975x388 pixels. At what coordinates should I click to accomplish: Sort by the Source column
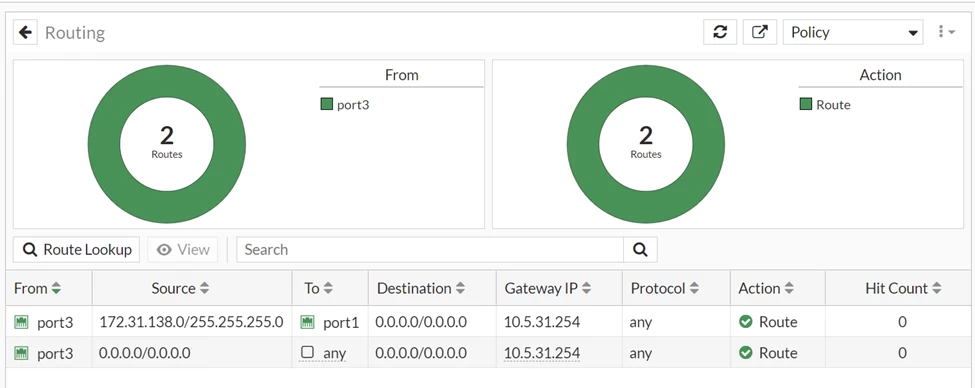click(204, 289)
